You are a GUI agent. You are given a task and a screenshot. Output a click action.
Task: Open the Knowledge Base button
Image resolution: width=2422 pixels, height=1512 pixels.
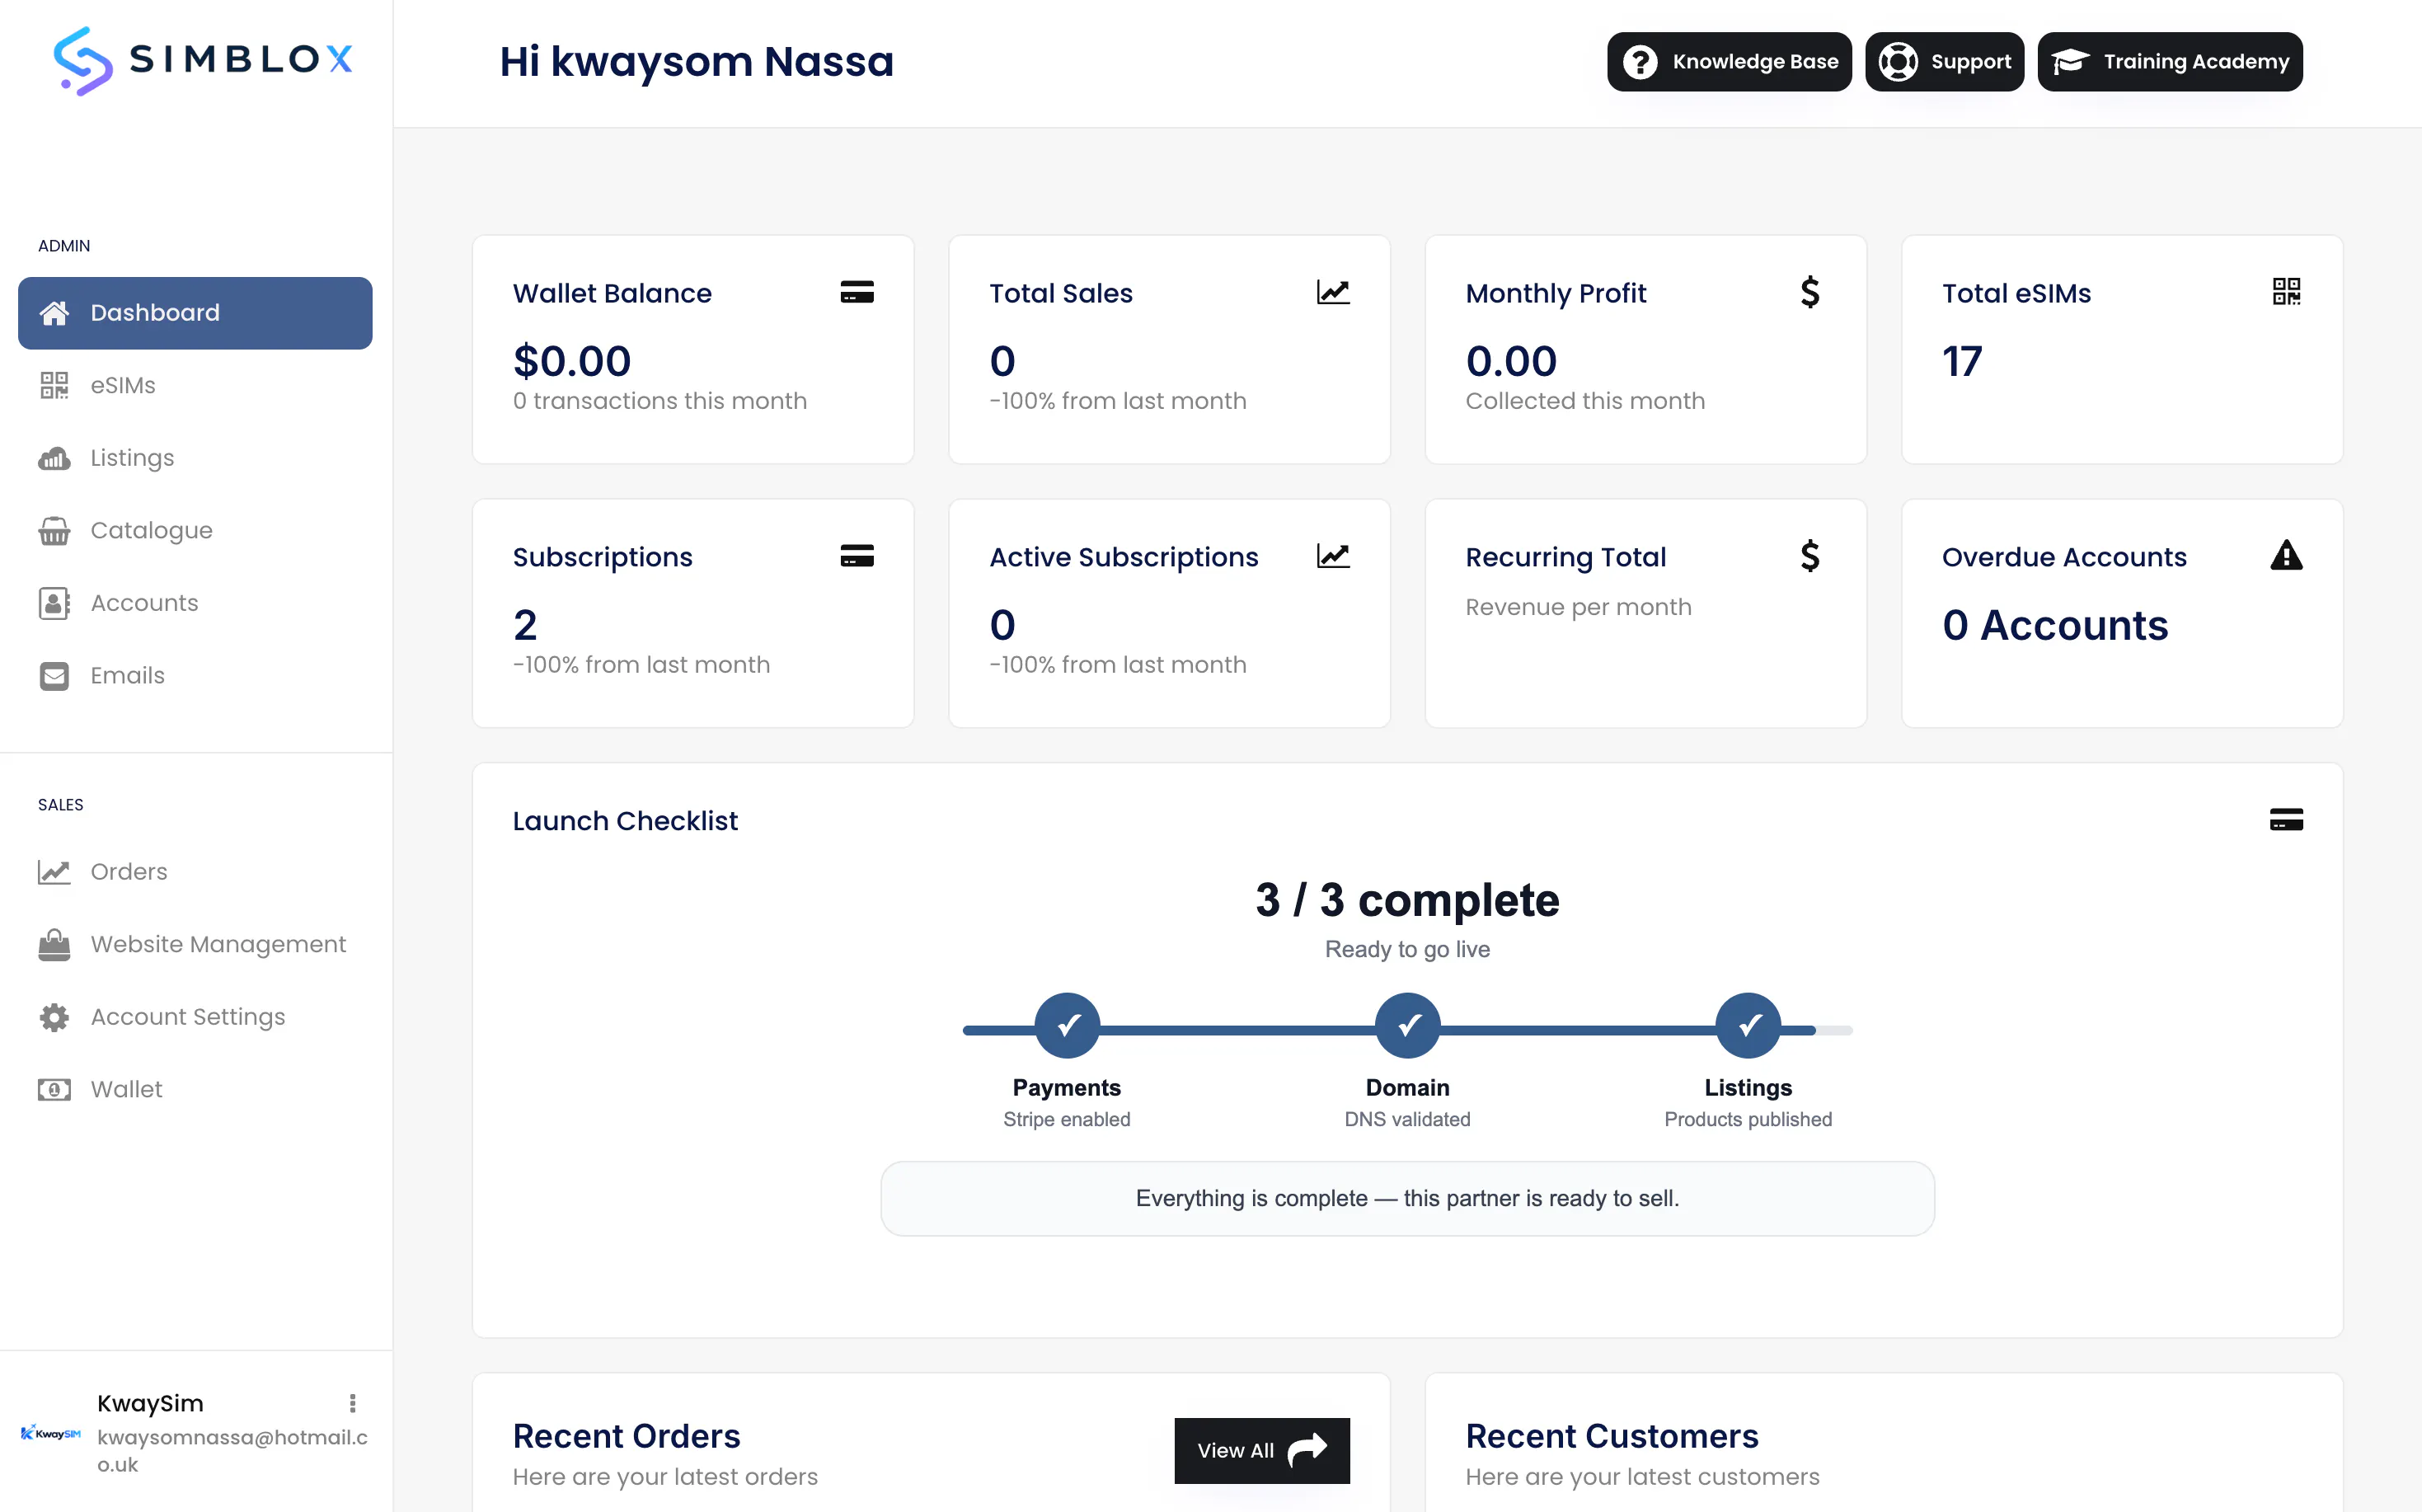[x=1729, y=62]
